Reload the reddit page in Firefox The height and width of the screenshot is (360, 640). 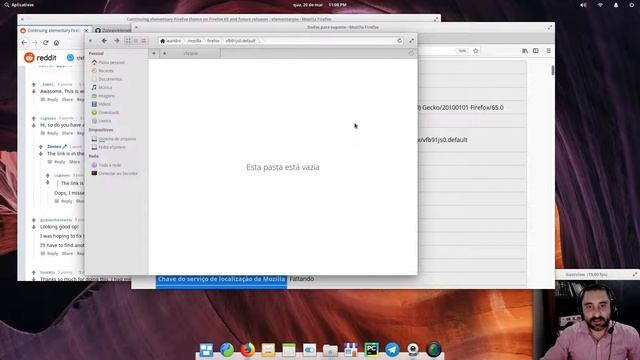46,42
